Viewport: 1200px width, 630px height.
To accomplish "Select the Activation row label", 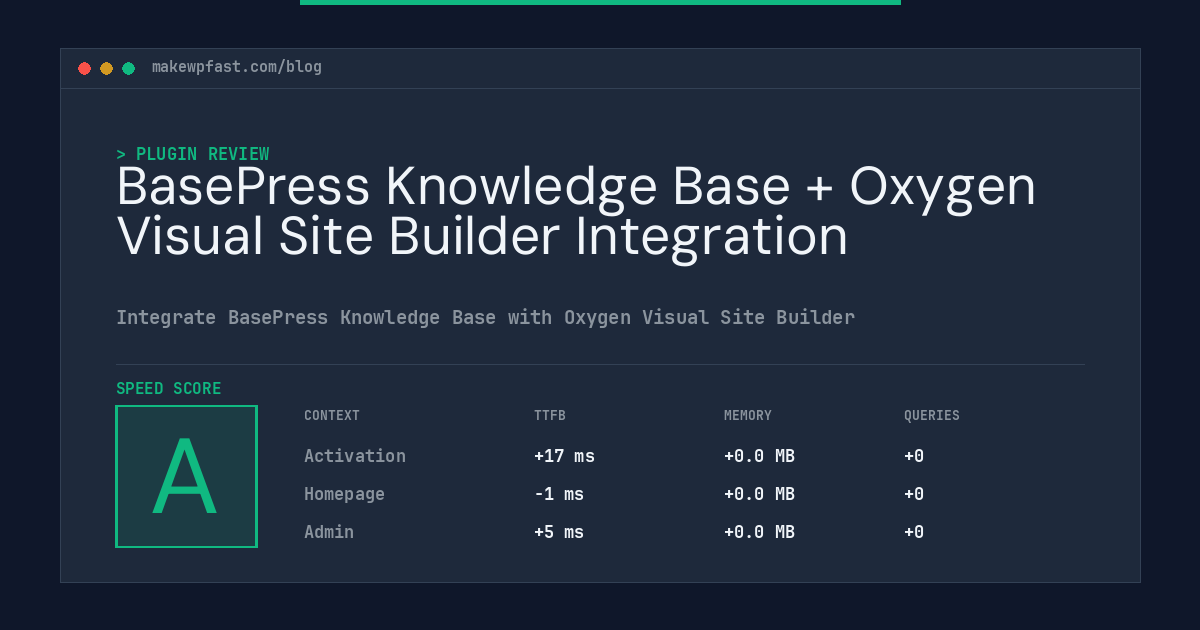I will point(355,456).
